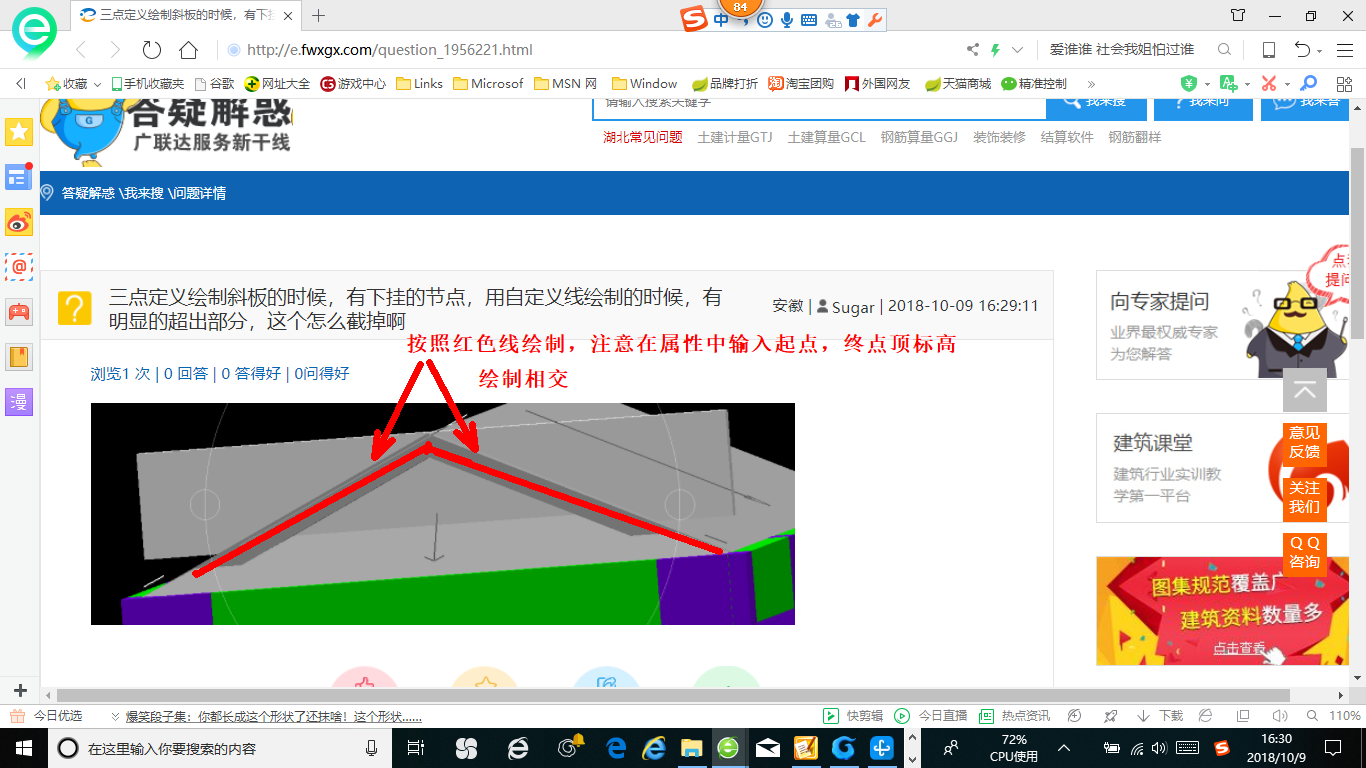Open the extensions grid icon
This screenshot has height=768, width=1366.
pyautogui.click(x=1343, y=84)
